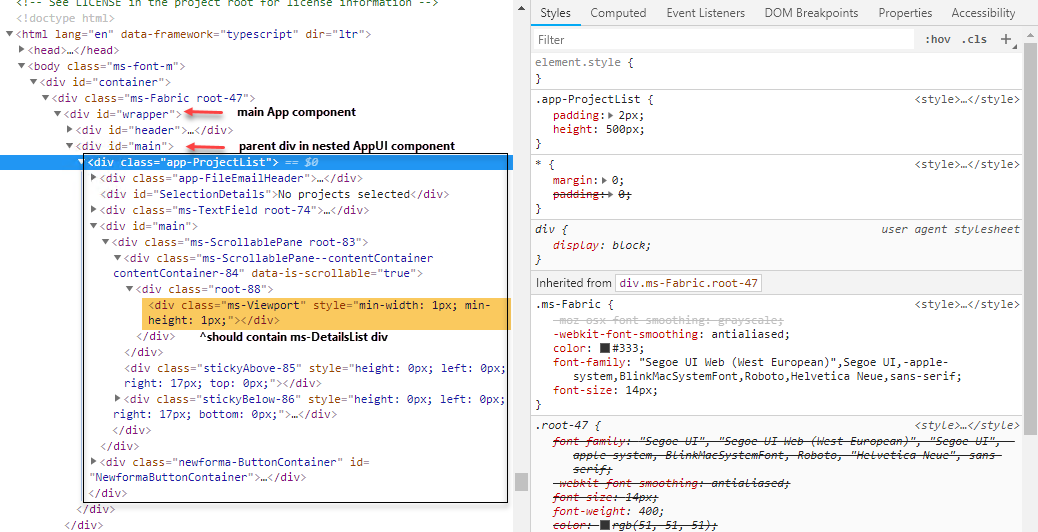Collapse the body ms-font-m node
Viewport: 1038px width, 532px height.
click(23, 66)
